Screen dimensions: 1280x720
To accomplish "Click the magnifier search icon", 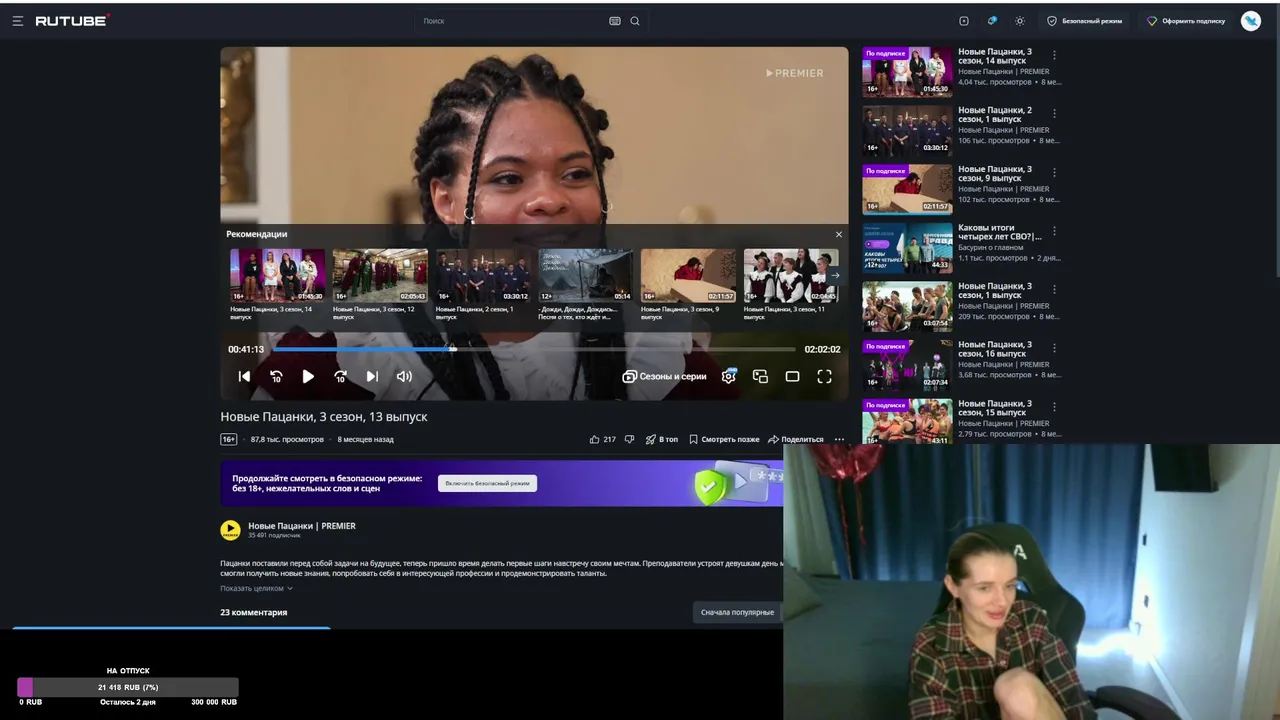I will pyautogui.click(x=635, y=21).
